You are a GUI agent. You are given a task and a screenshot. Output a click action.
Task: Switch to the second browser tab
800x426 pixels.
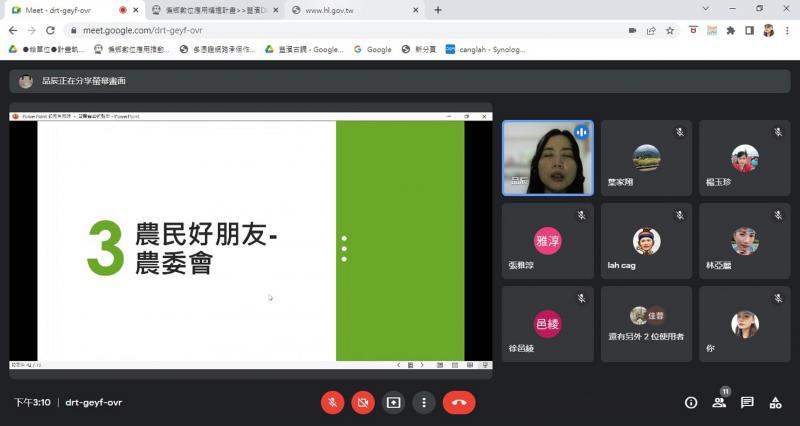[215, 10]
